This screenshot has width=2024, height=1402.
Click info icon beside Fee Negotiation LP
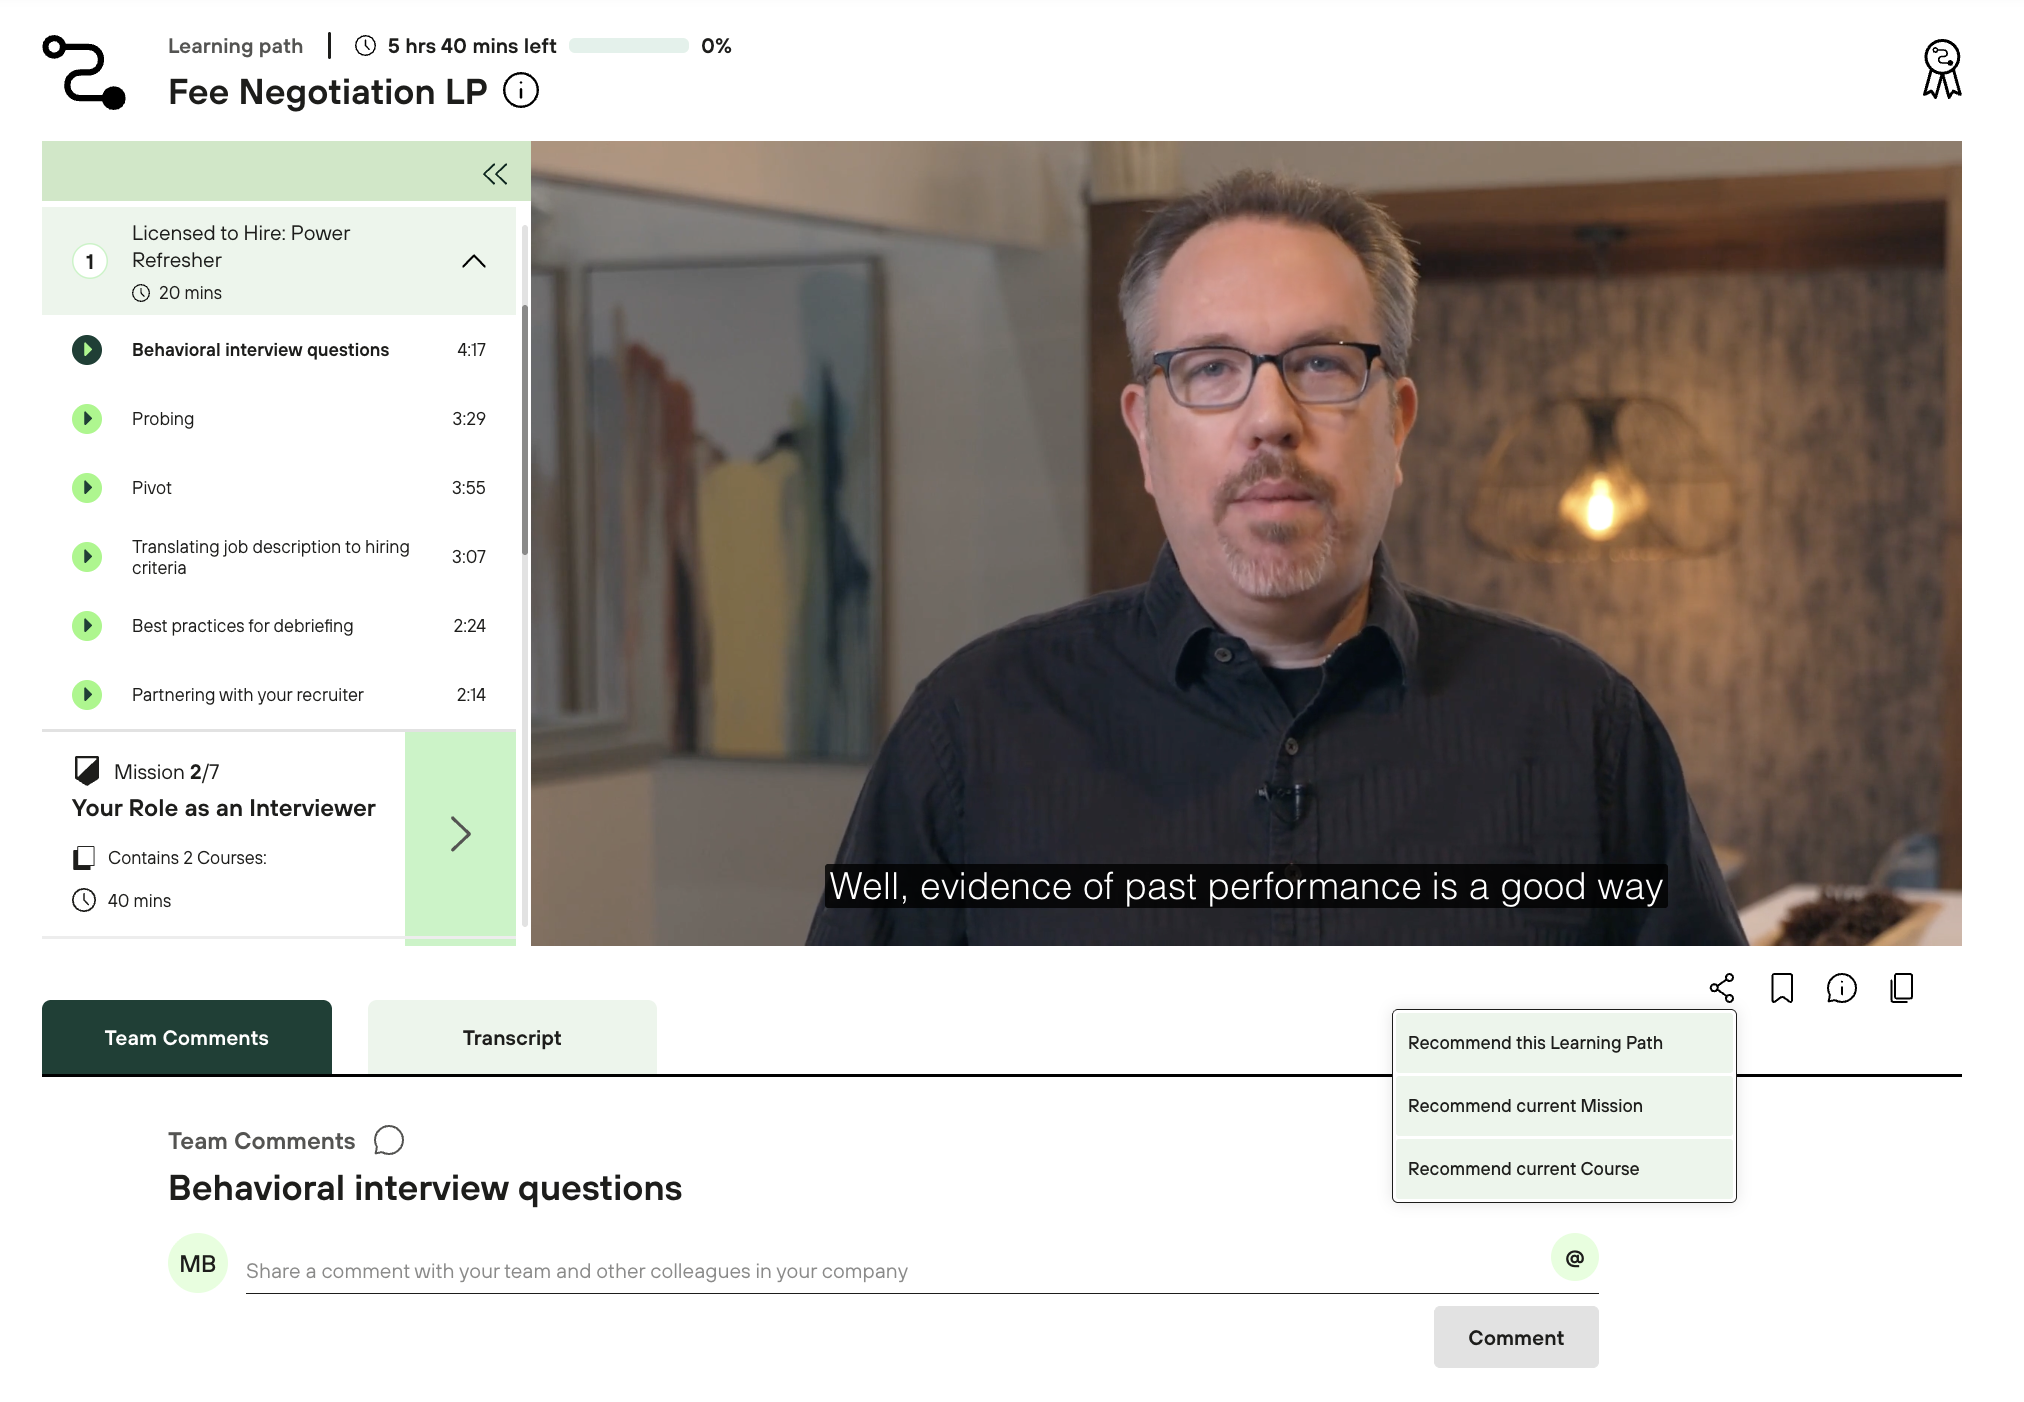click(x=520, y=91)
